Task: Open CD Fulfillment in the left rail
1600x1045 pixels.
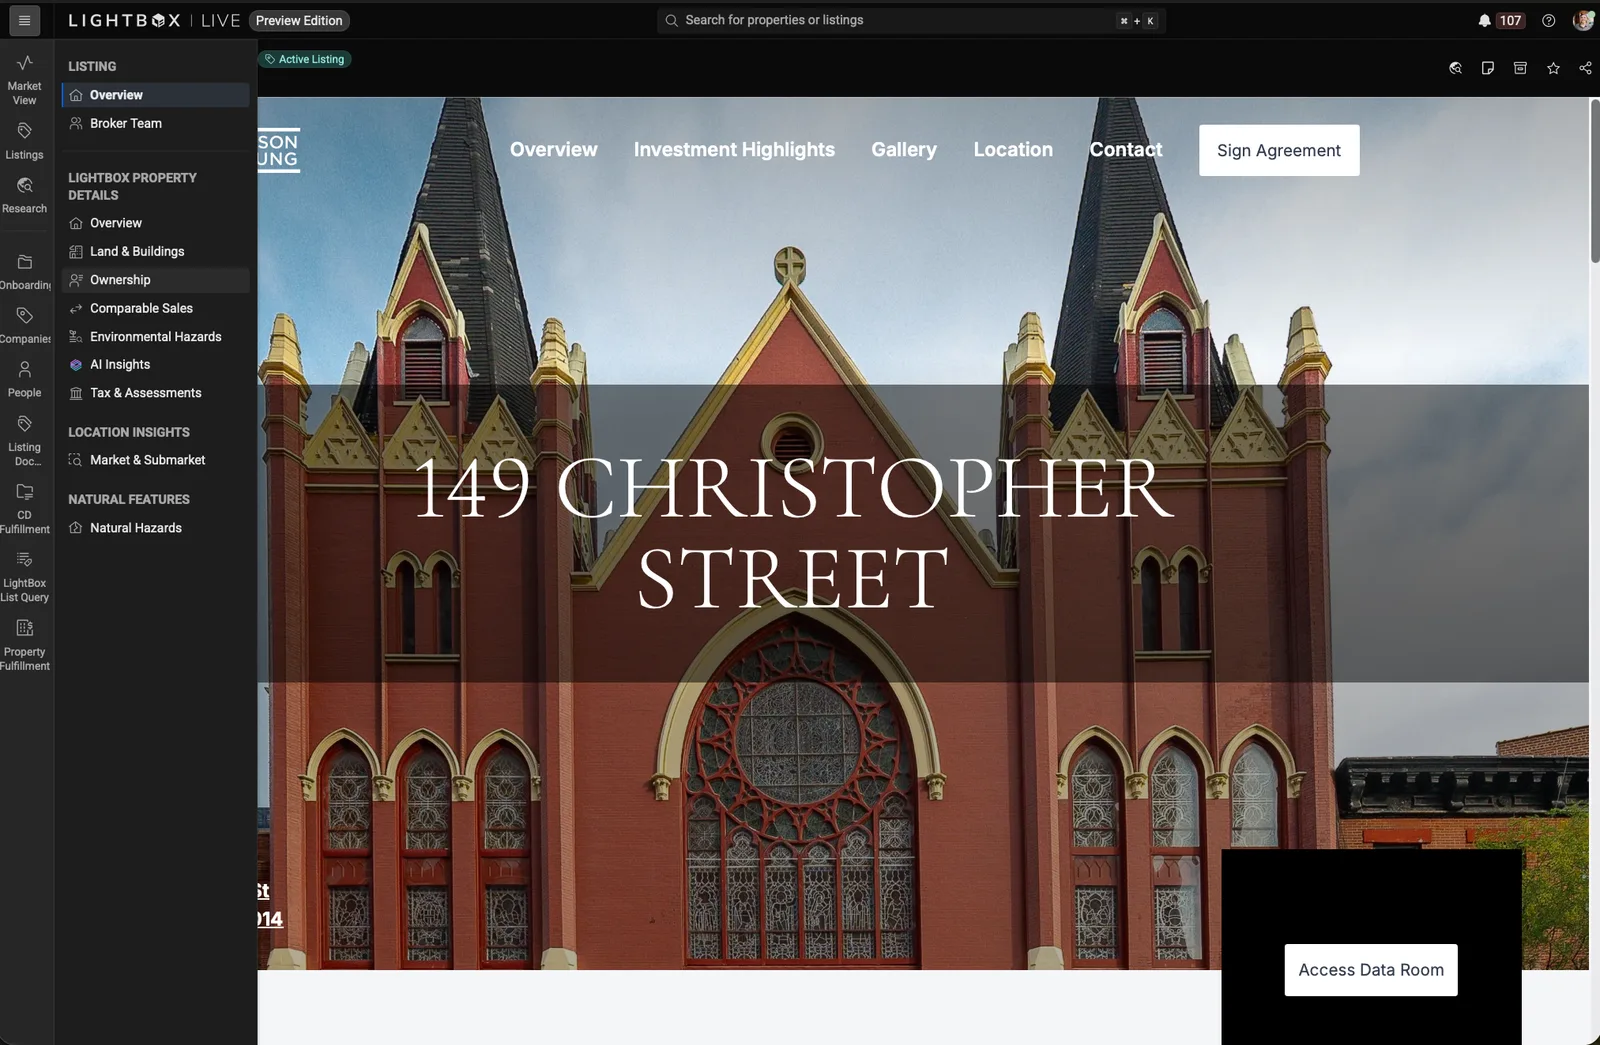Action: (25, 509)
